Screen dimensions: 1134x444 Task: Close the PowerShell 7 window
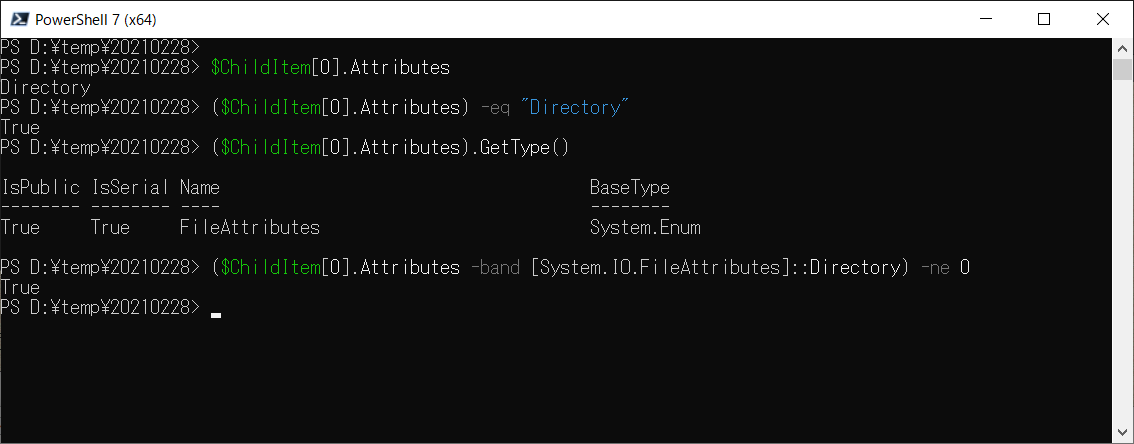click(x=1103, y=20)
